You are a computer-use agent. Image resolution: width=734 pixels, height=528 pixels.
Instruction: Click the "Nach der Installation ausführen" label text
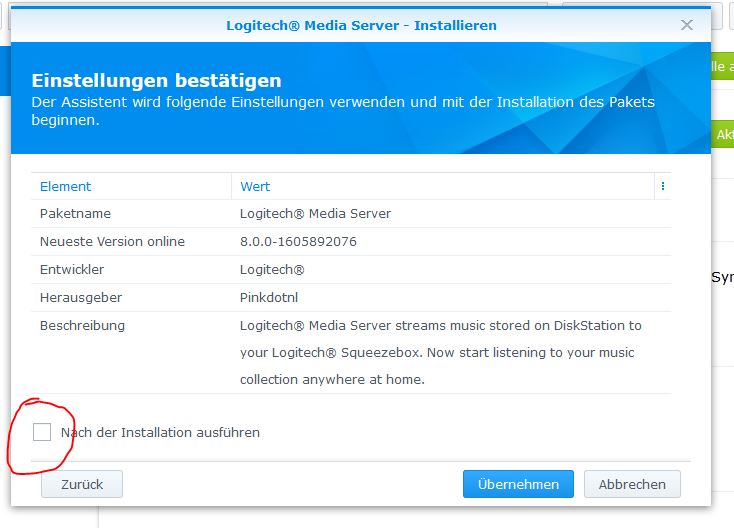[x=160, y=432]
